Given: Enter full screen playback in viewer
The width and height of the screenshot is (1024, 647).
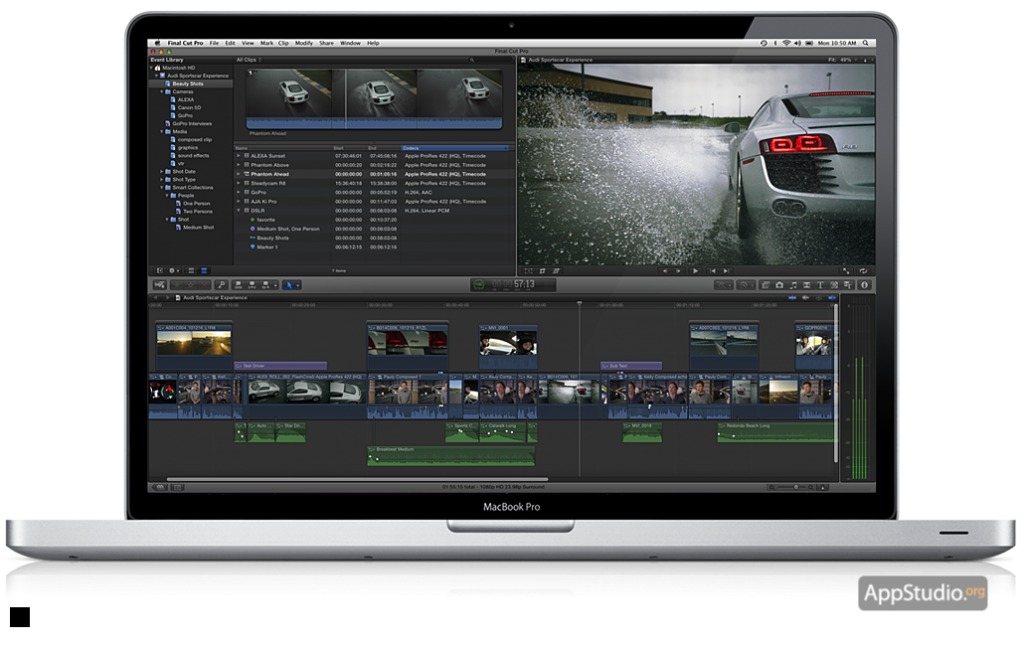Looking at the screenshot, I should [846, 271].
